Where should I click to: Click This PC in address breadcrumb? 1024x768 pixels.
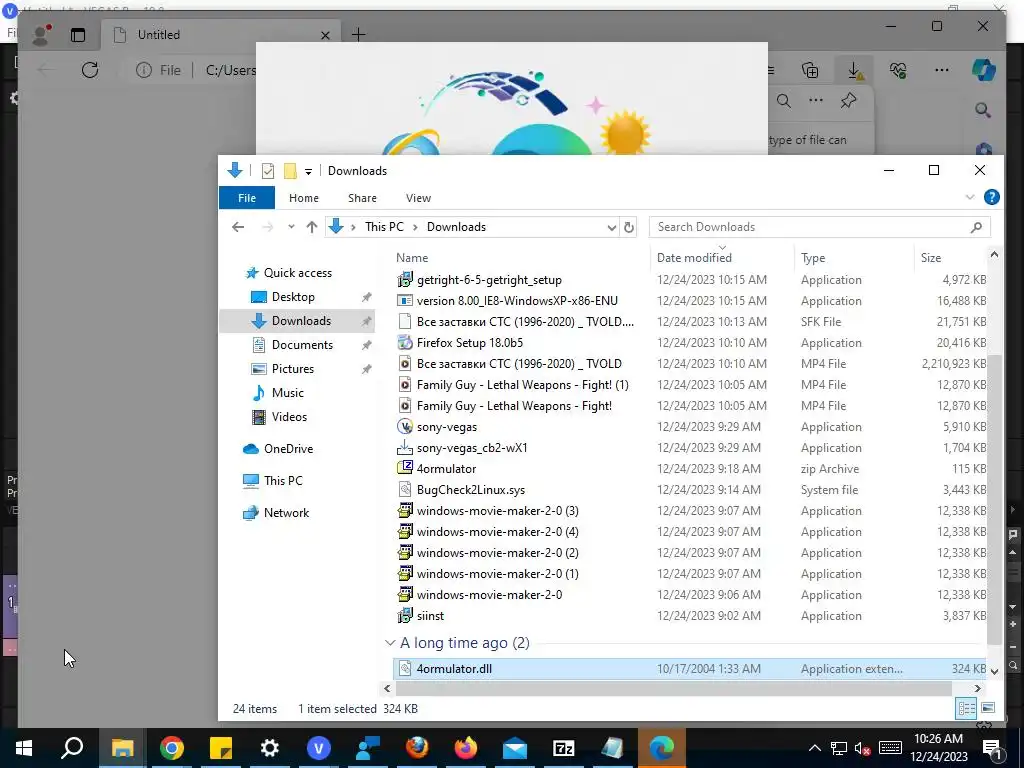[384, 227]
